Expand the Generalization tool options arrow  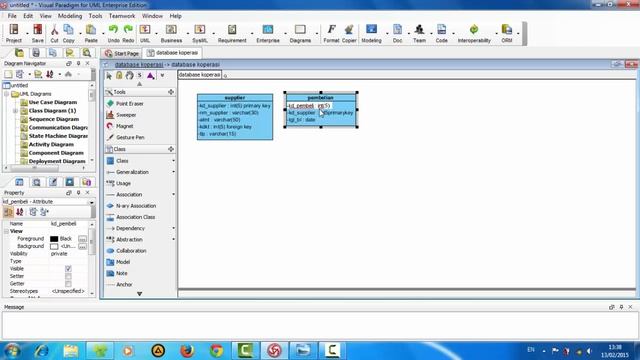point(173,172)
